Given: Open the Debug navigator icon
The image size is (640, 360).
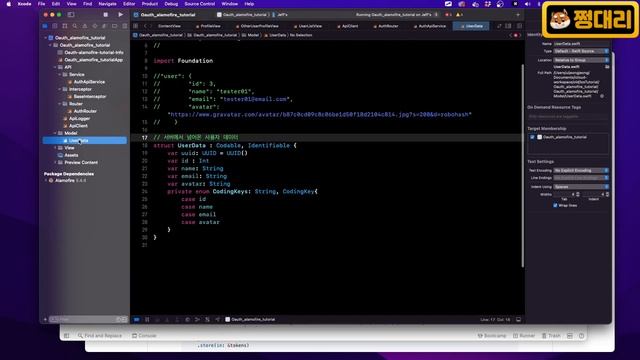Looking at the screenshot, I should click(x=104, y=26).
